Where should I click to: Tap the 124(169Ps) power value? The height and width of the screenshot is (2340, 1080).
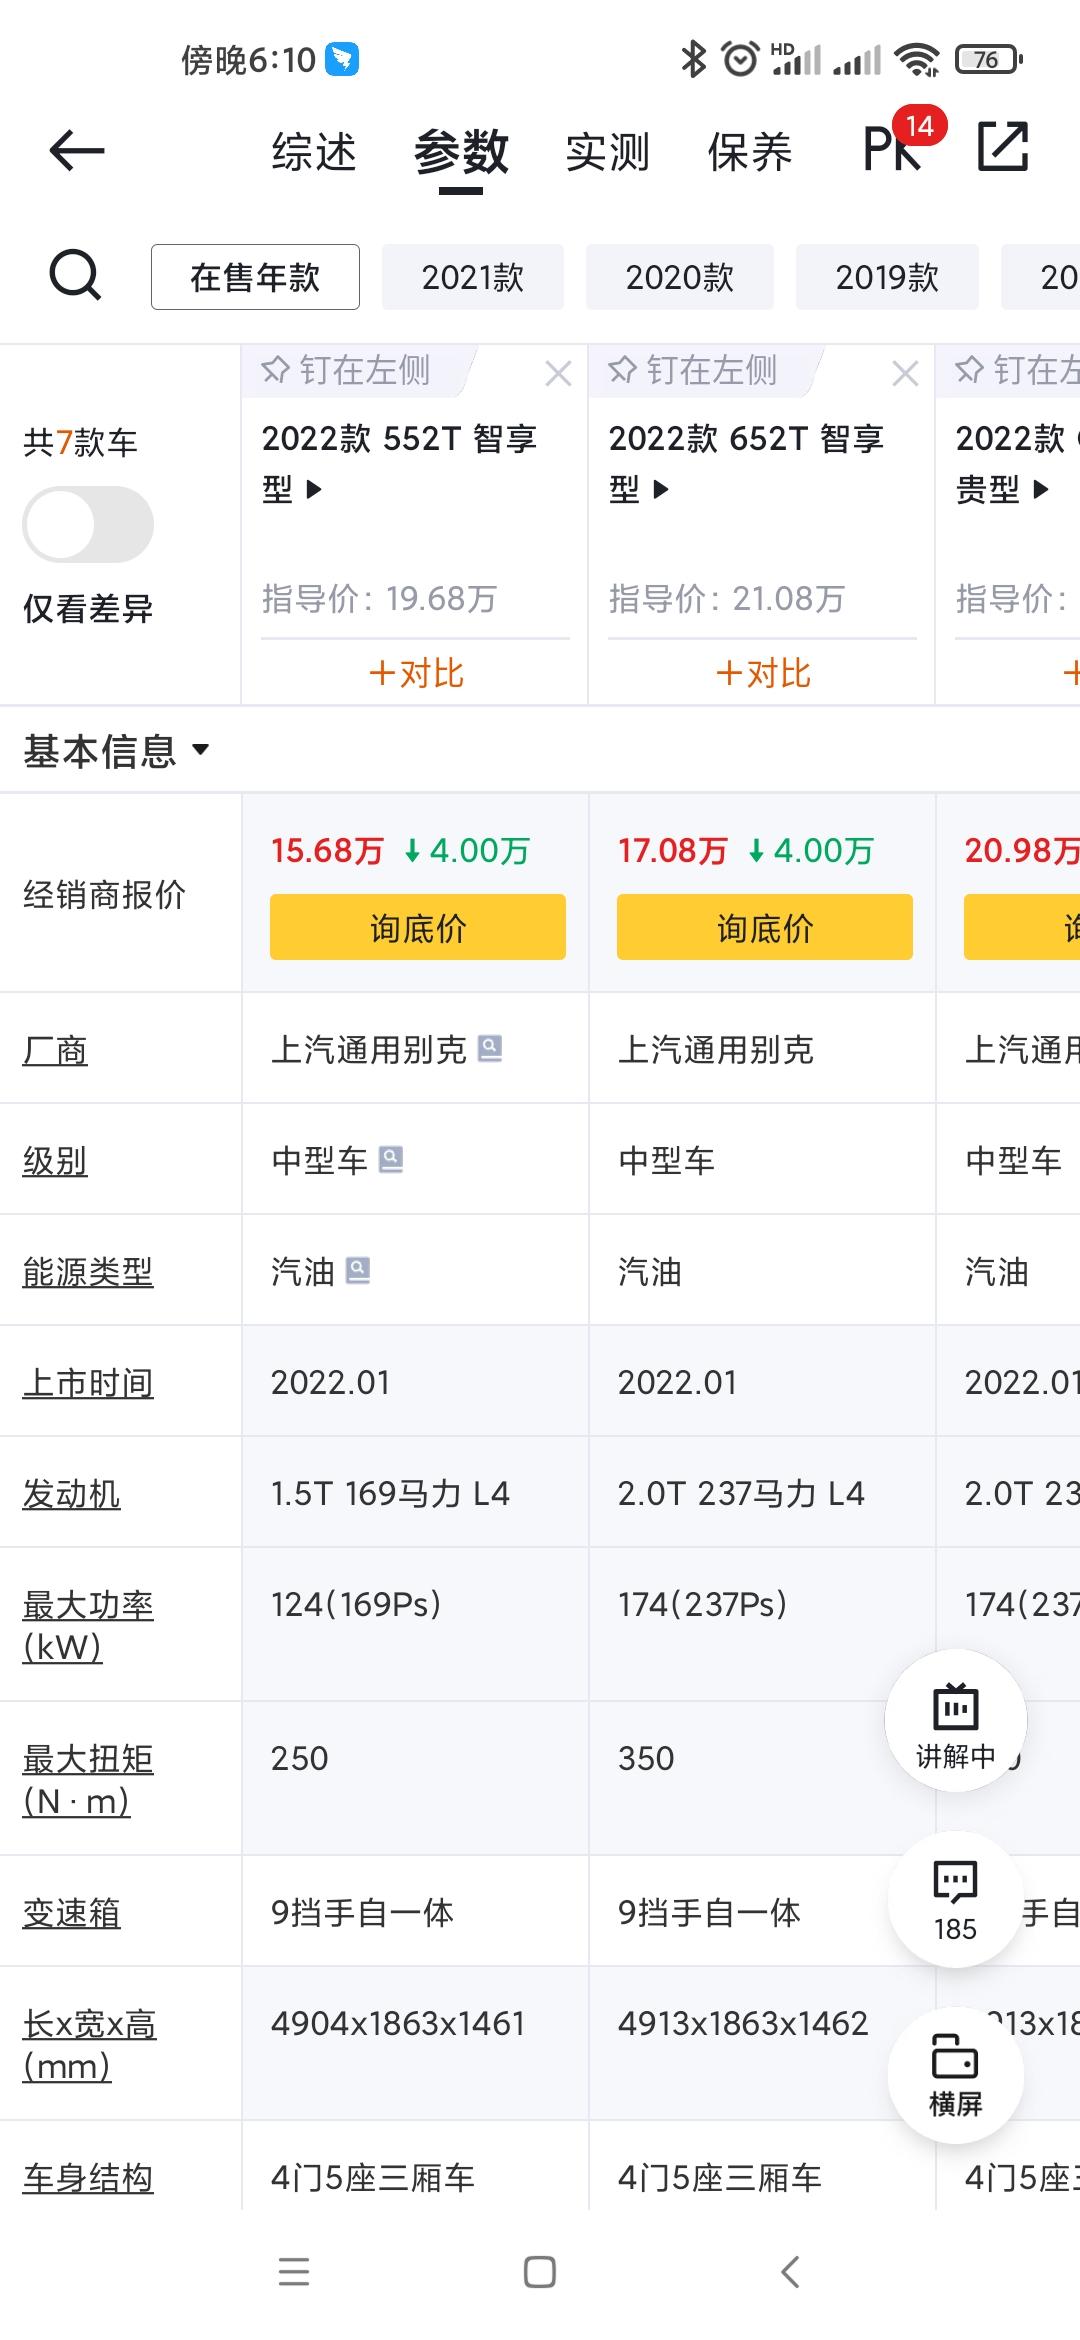(356, 1605)
